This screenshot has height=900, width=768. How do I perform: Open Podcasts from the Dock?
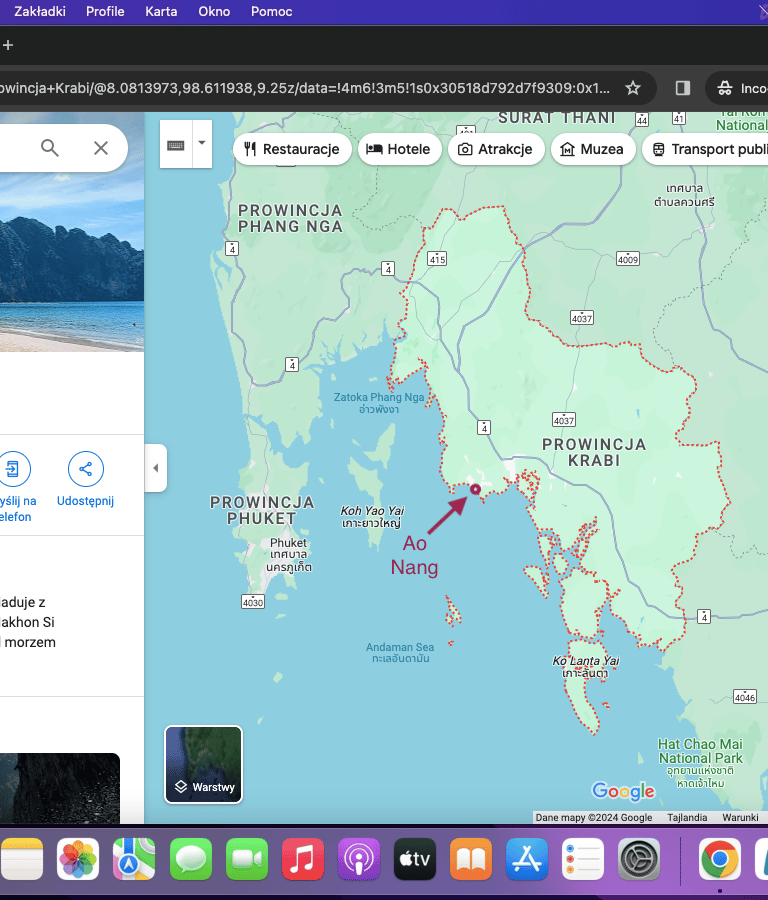point(359,859)
